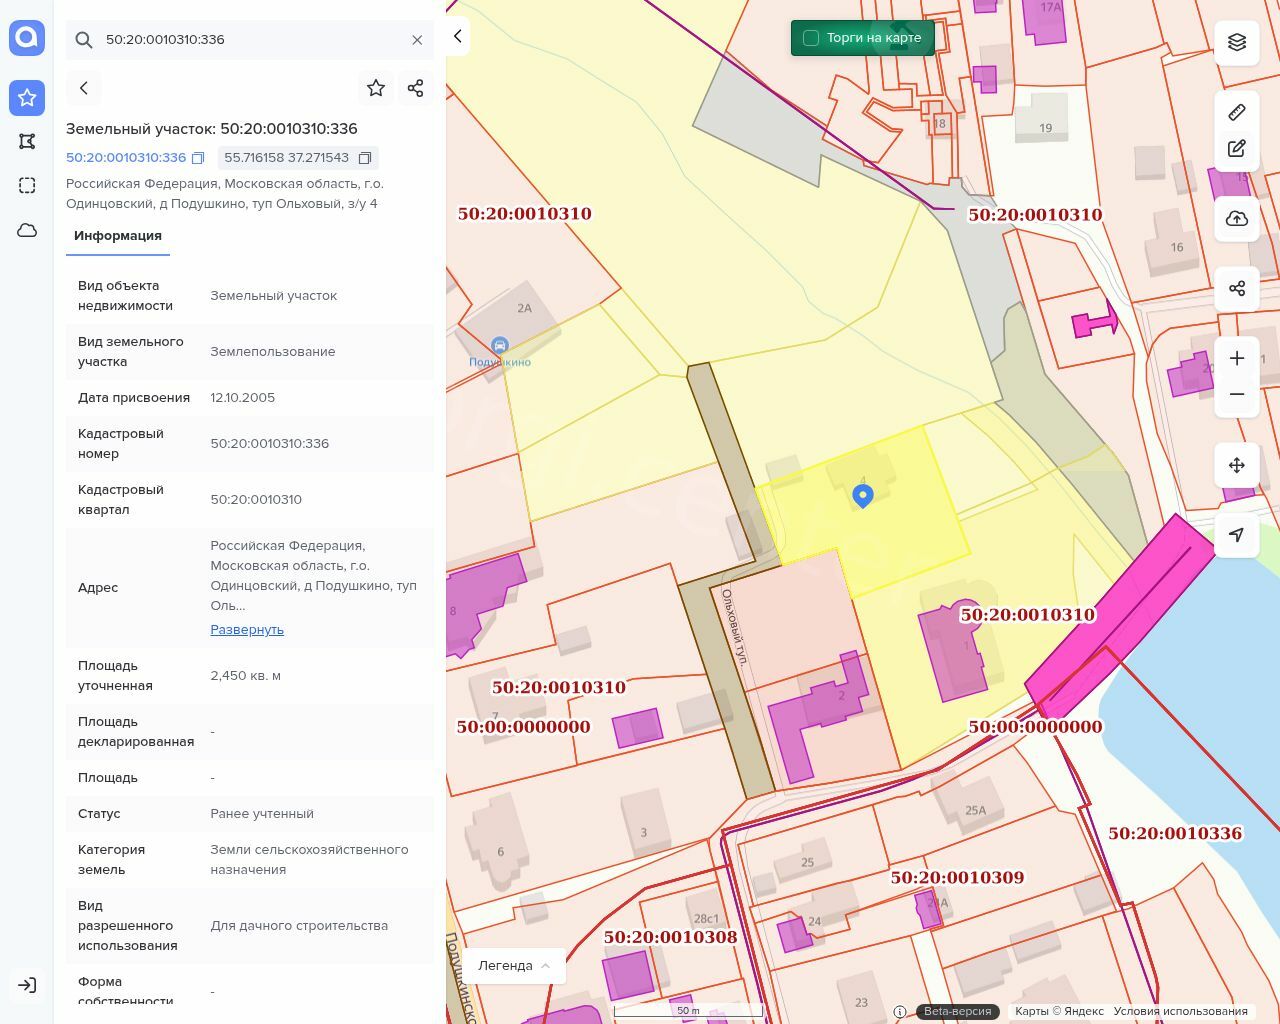Copy coordinates 55.716158 37.271543
This screenshot has height=1024, width=1280.
[x=365, y=158]
